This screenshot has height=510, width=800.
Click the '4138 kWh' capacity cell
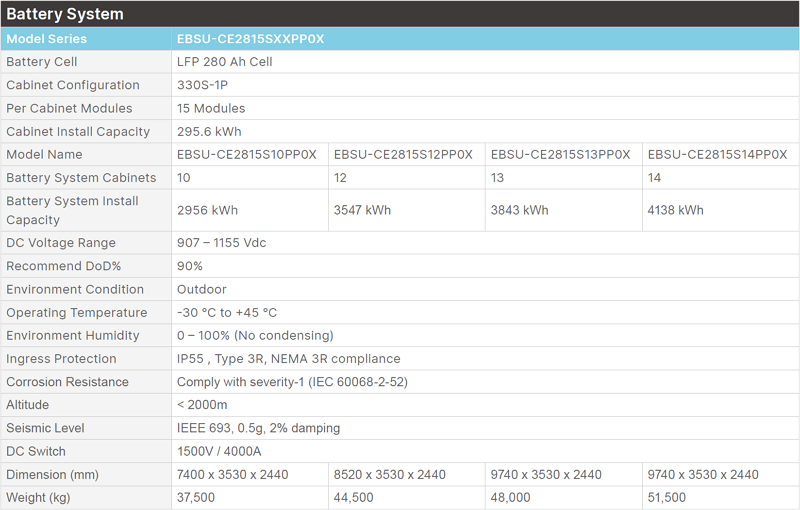coord(721,210)
